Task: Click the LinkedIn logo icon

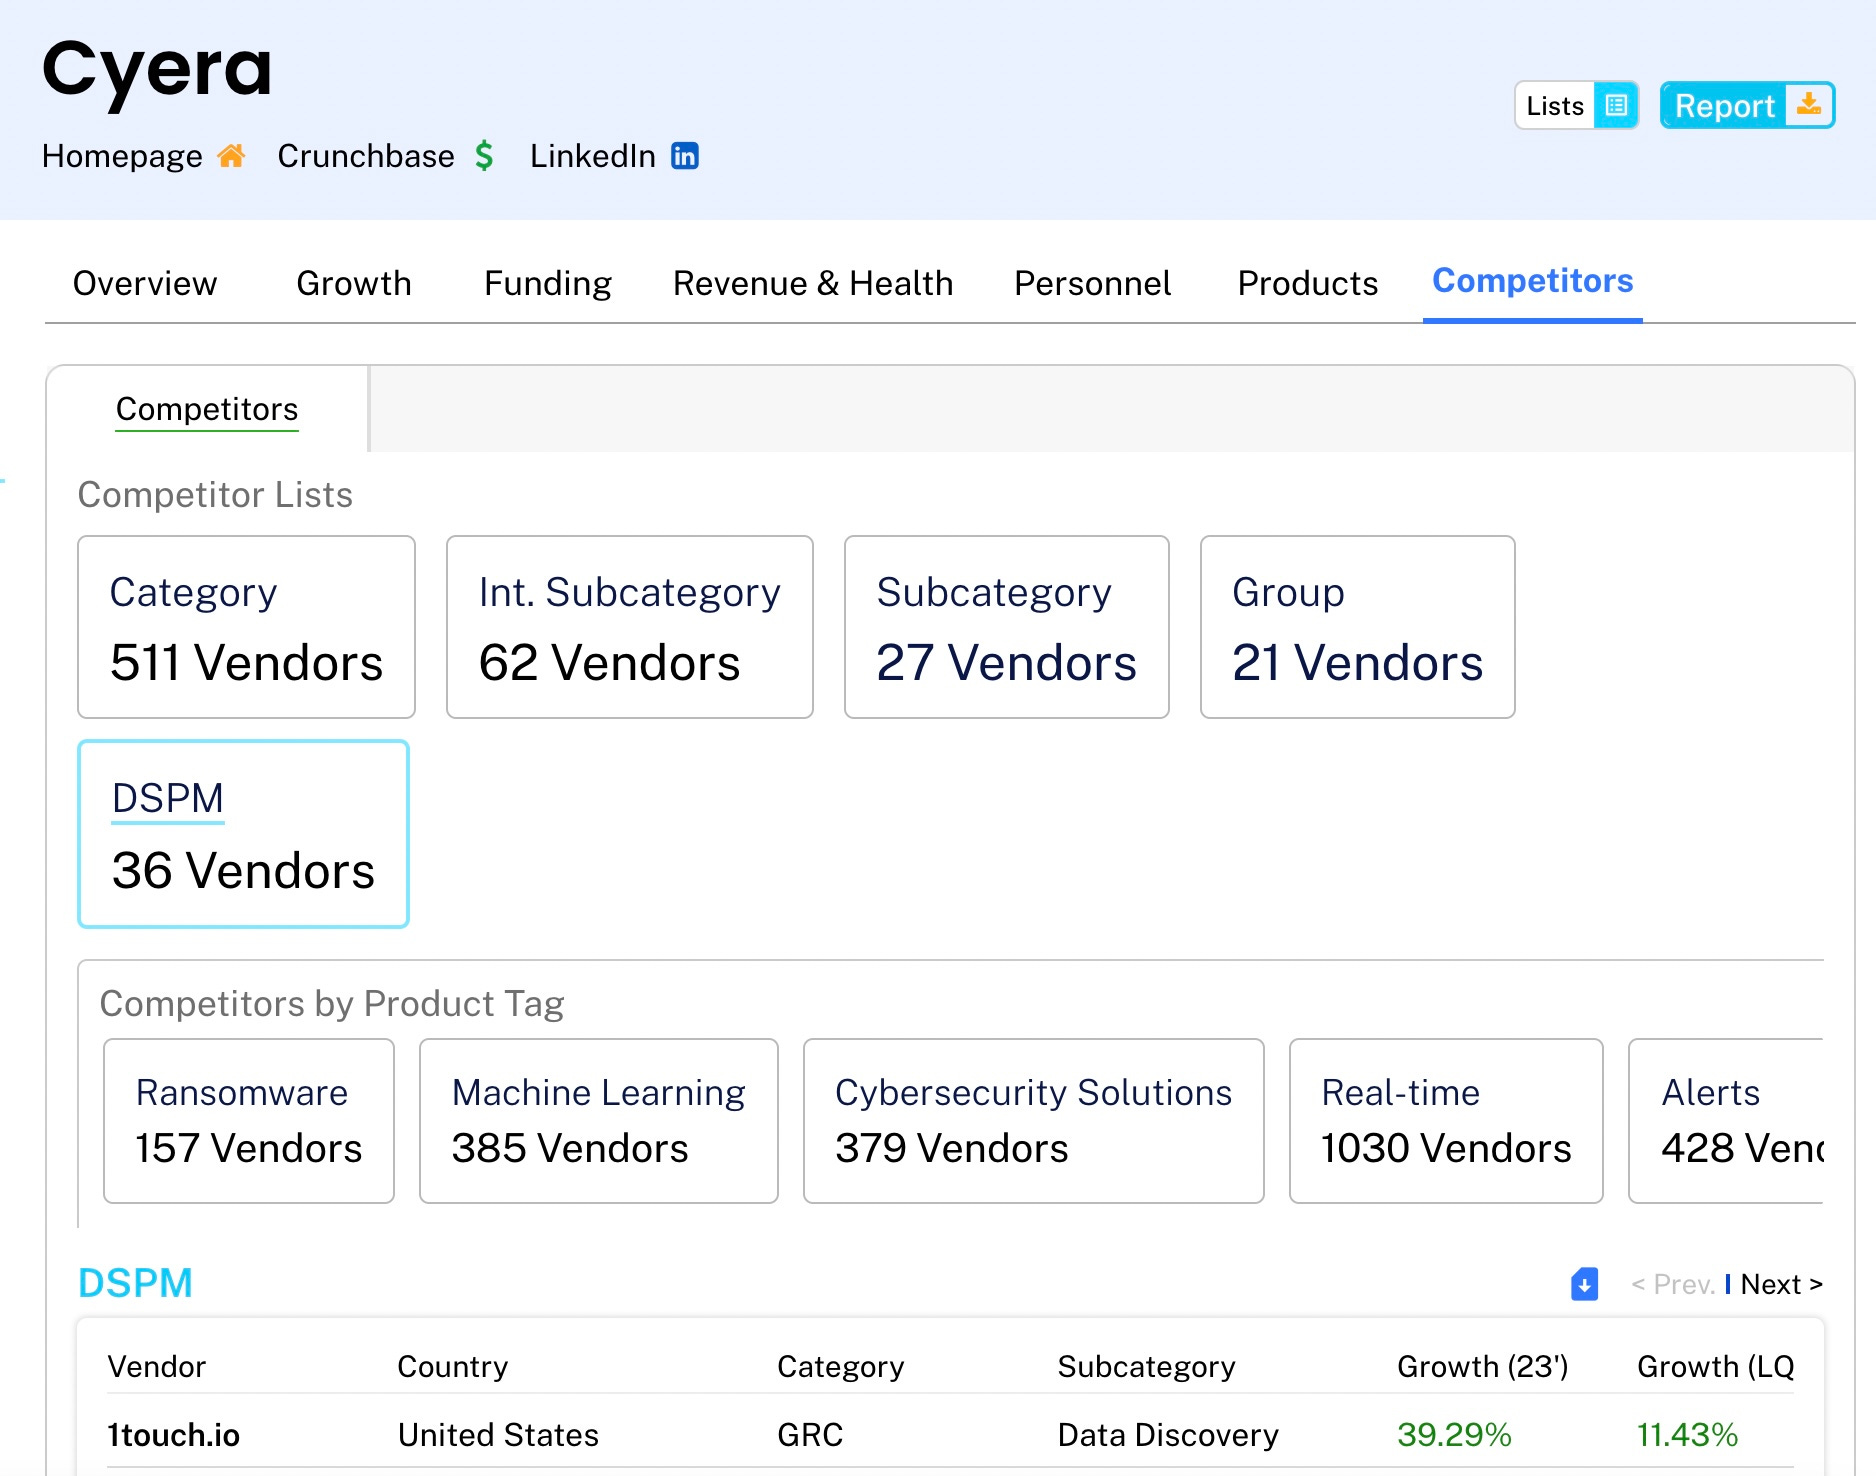Action: (x=685, y=156)
